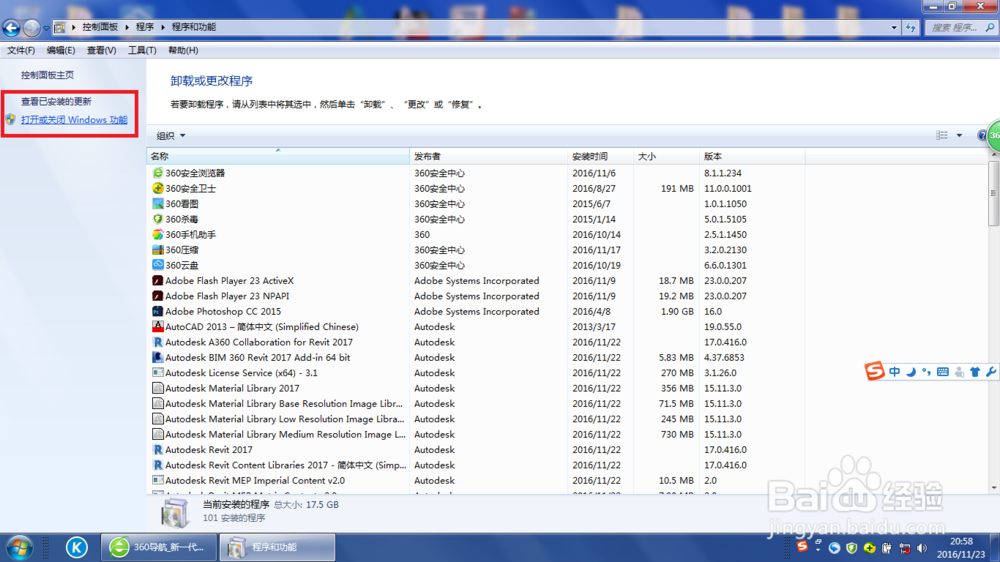Open the 文件(F) menu
The image size is (1000, 562).
(x=21, y=50)
